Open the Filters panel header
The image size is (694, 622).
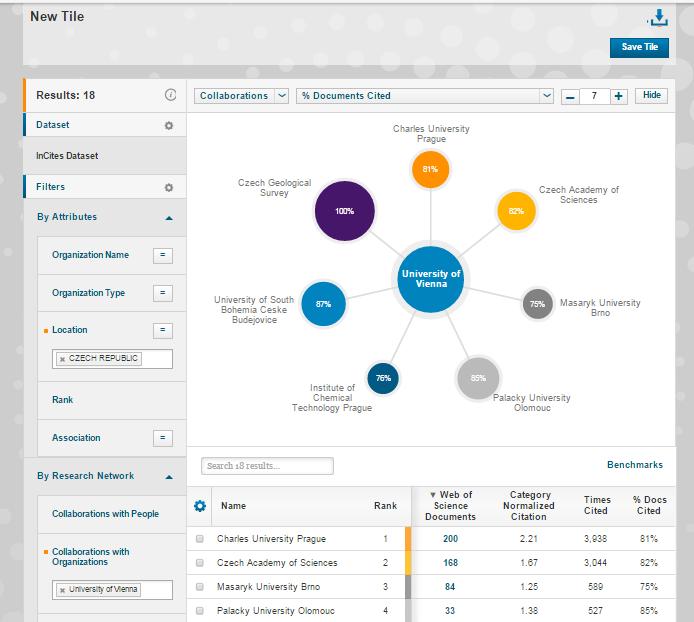tap(105, 187)
